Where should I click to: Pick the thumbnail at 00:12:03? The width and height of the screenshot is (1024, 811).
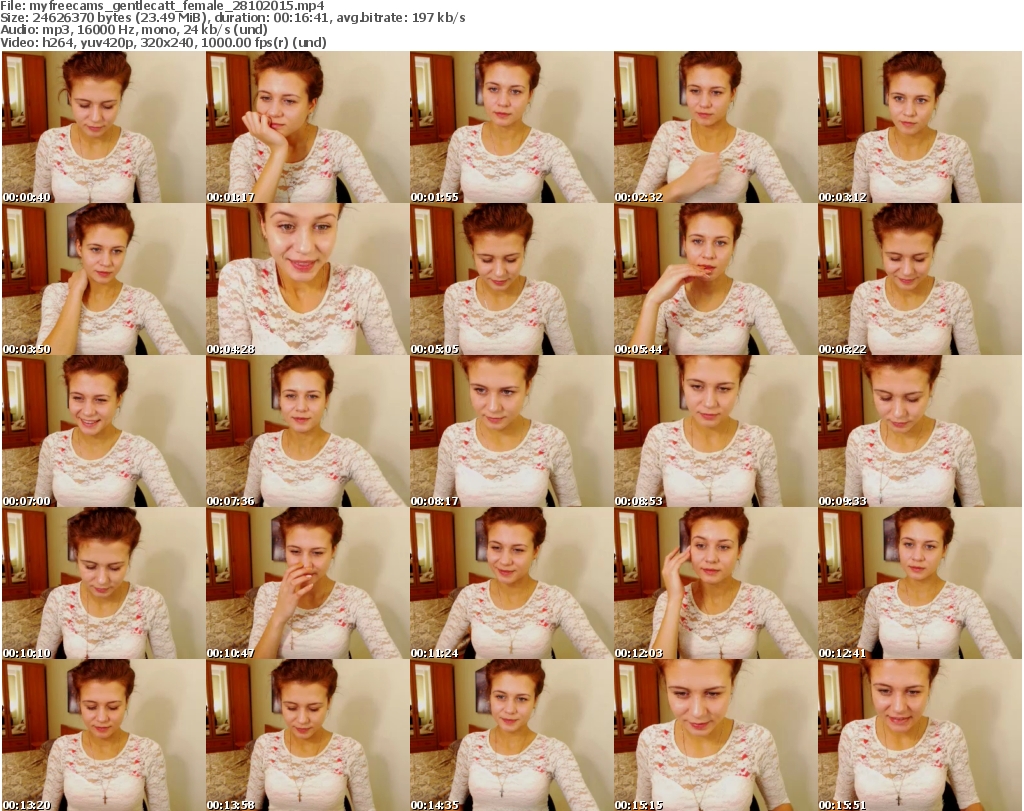(715, 584)
